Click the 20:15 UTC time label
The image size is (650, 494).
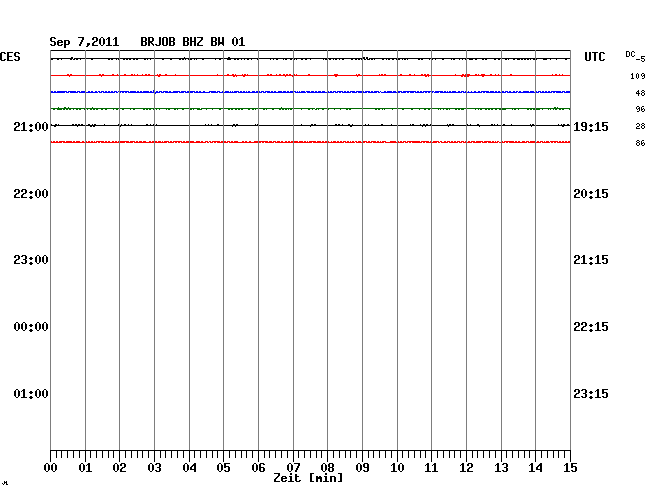(591, 194)
